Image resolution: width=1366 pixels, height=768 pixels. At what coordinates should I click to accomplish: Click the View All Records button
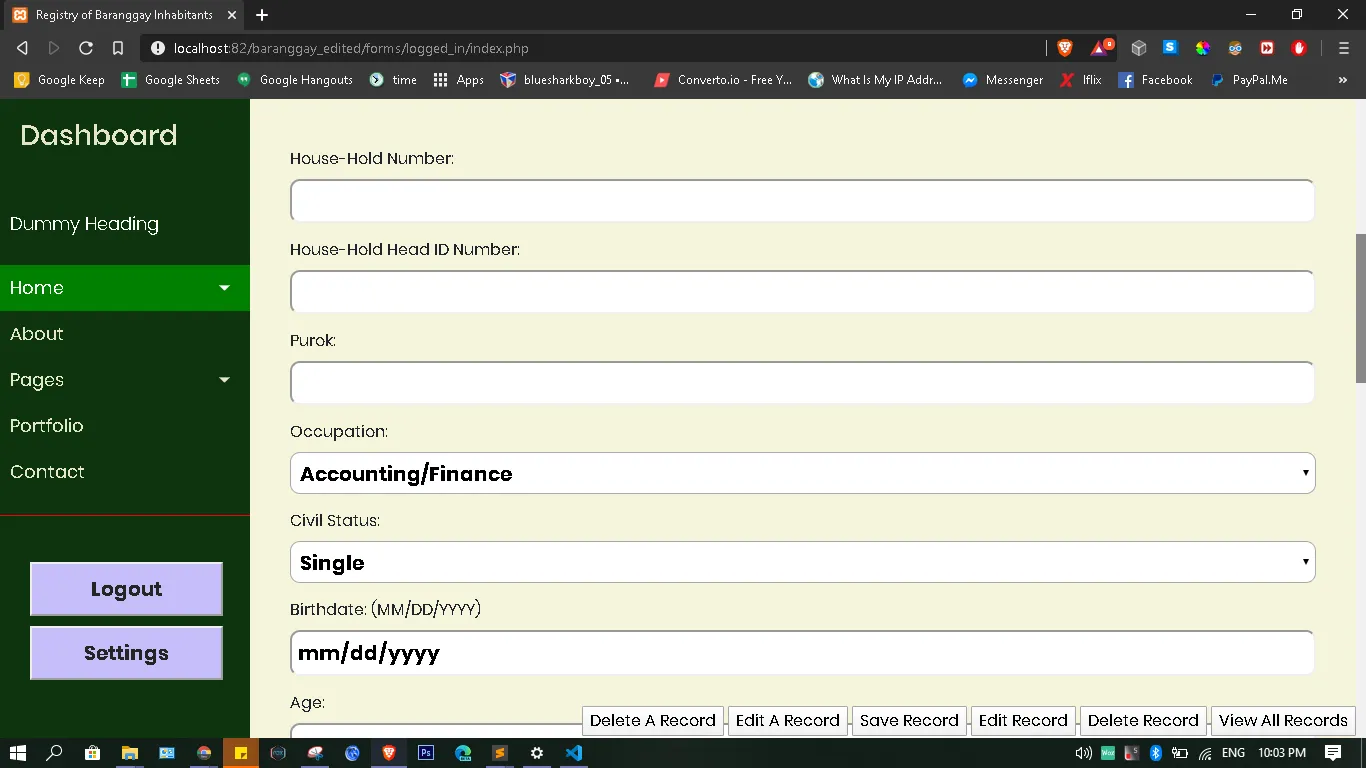(1283, 720)
